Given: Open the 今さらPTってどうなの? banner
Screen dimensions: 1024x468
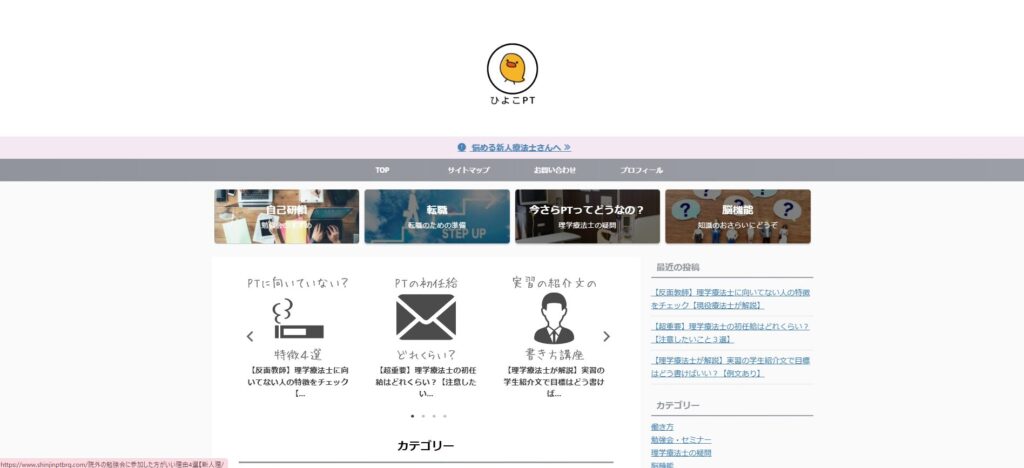Looking at the screenshot, I should coord(587,217).
